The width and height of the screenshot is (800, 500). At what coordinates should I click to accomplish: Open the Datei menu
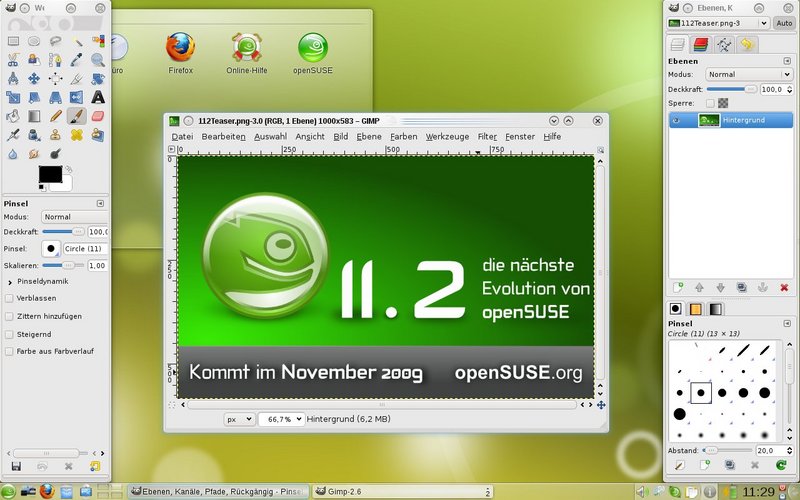[182, 137]
